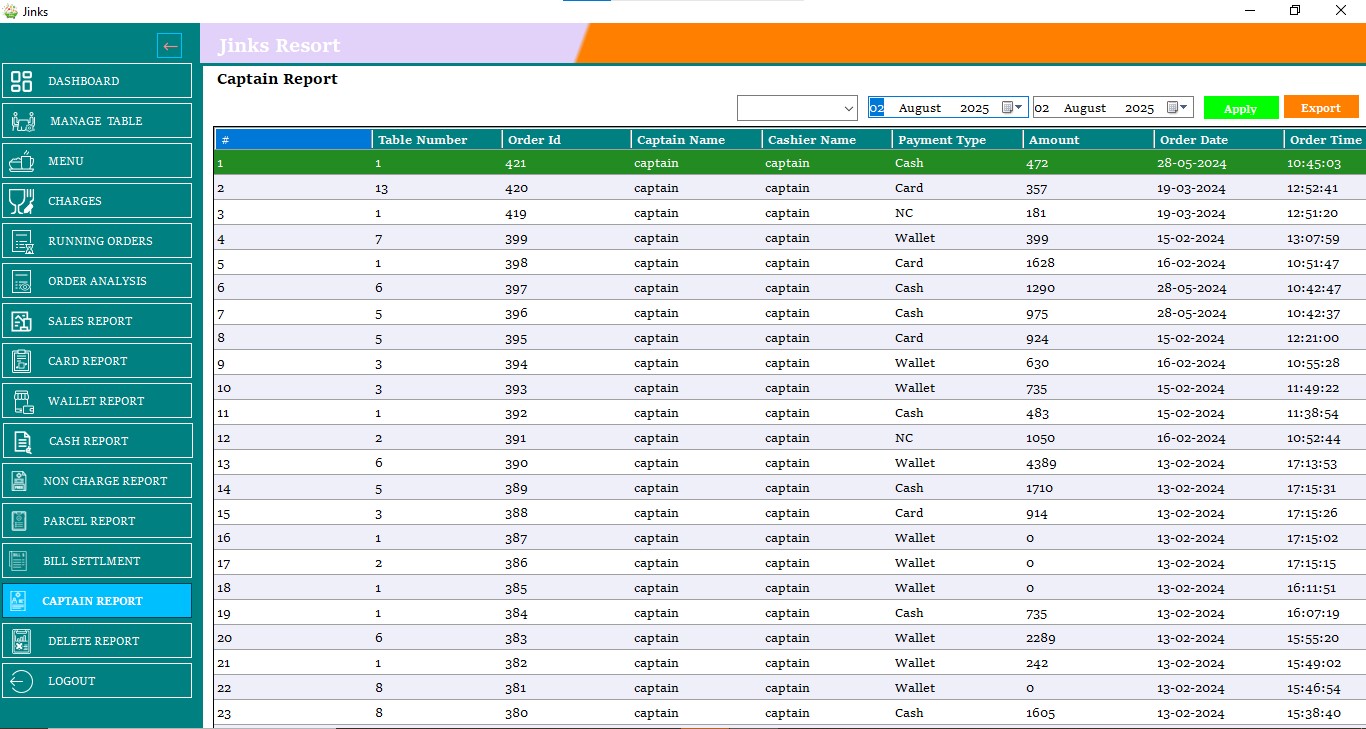The image size is (1366, 729).
Task: Expand the first date picker dropdown arrow
Action: 1020,107
